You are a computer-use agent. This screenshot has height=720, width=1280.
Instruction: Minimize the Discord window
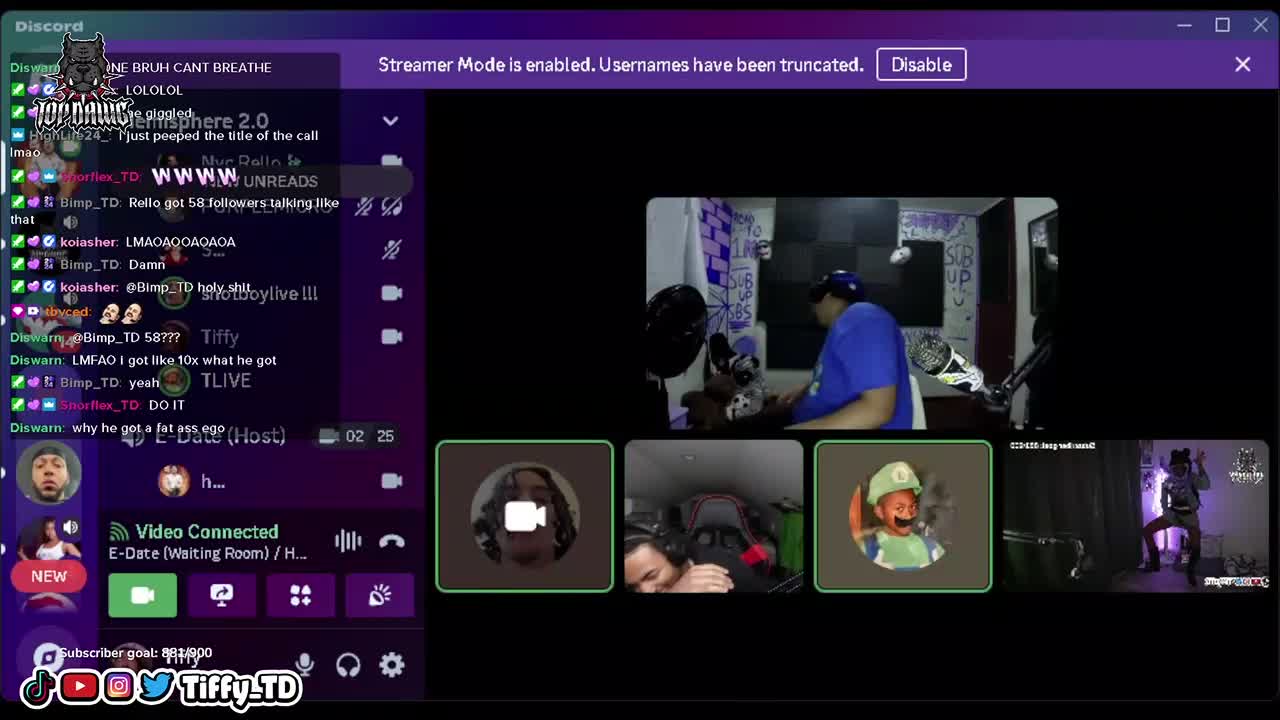tap(1184, 25)
